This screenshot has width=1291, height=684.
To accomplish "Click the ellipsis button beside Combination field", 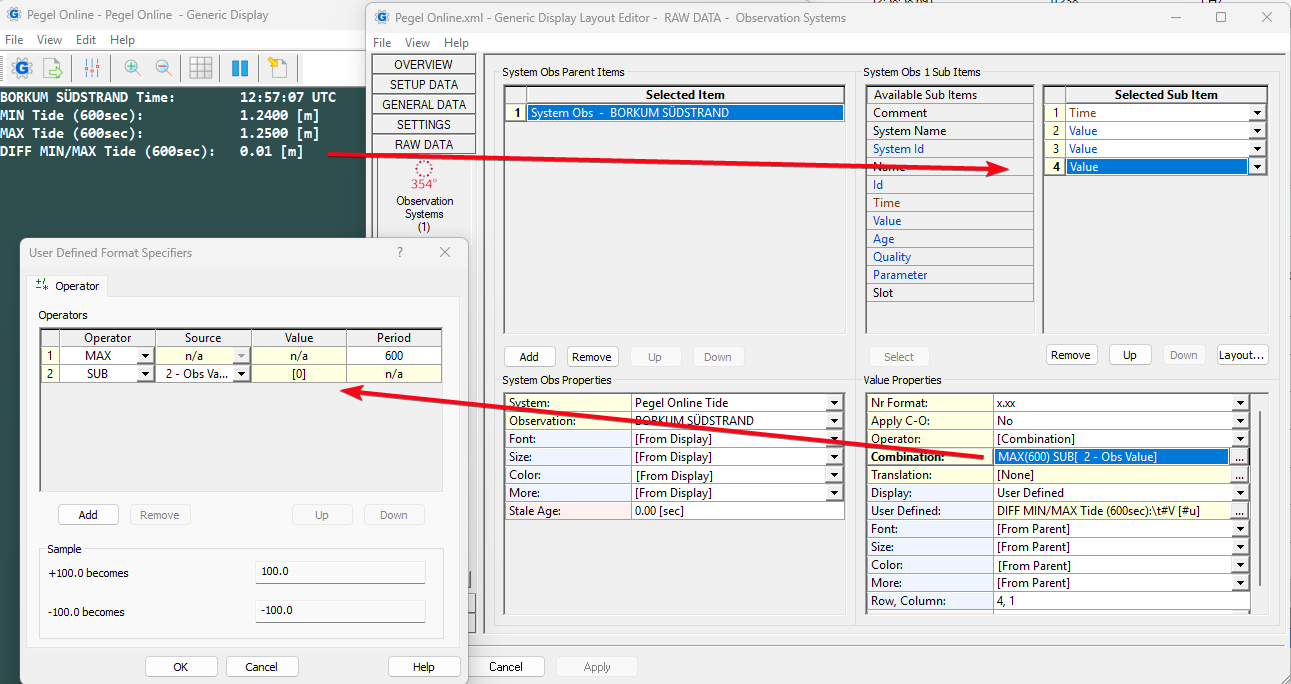I will tap(1240, 457).
